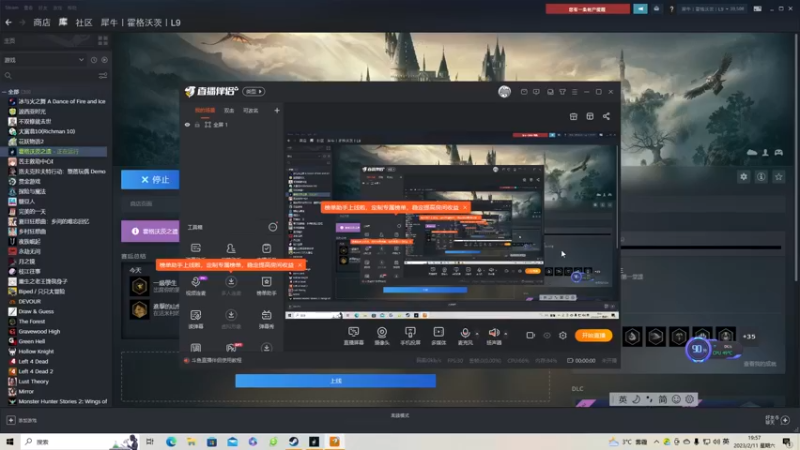Toggle lock icon for 全屏 1 source
Image resolution: width=800 pixels, height=450 pixels.
coord(197,124)
